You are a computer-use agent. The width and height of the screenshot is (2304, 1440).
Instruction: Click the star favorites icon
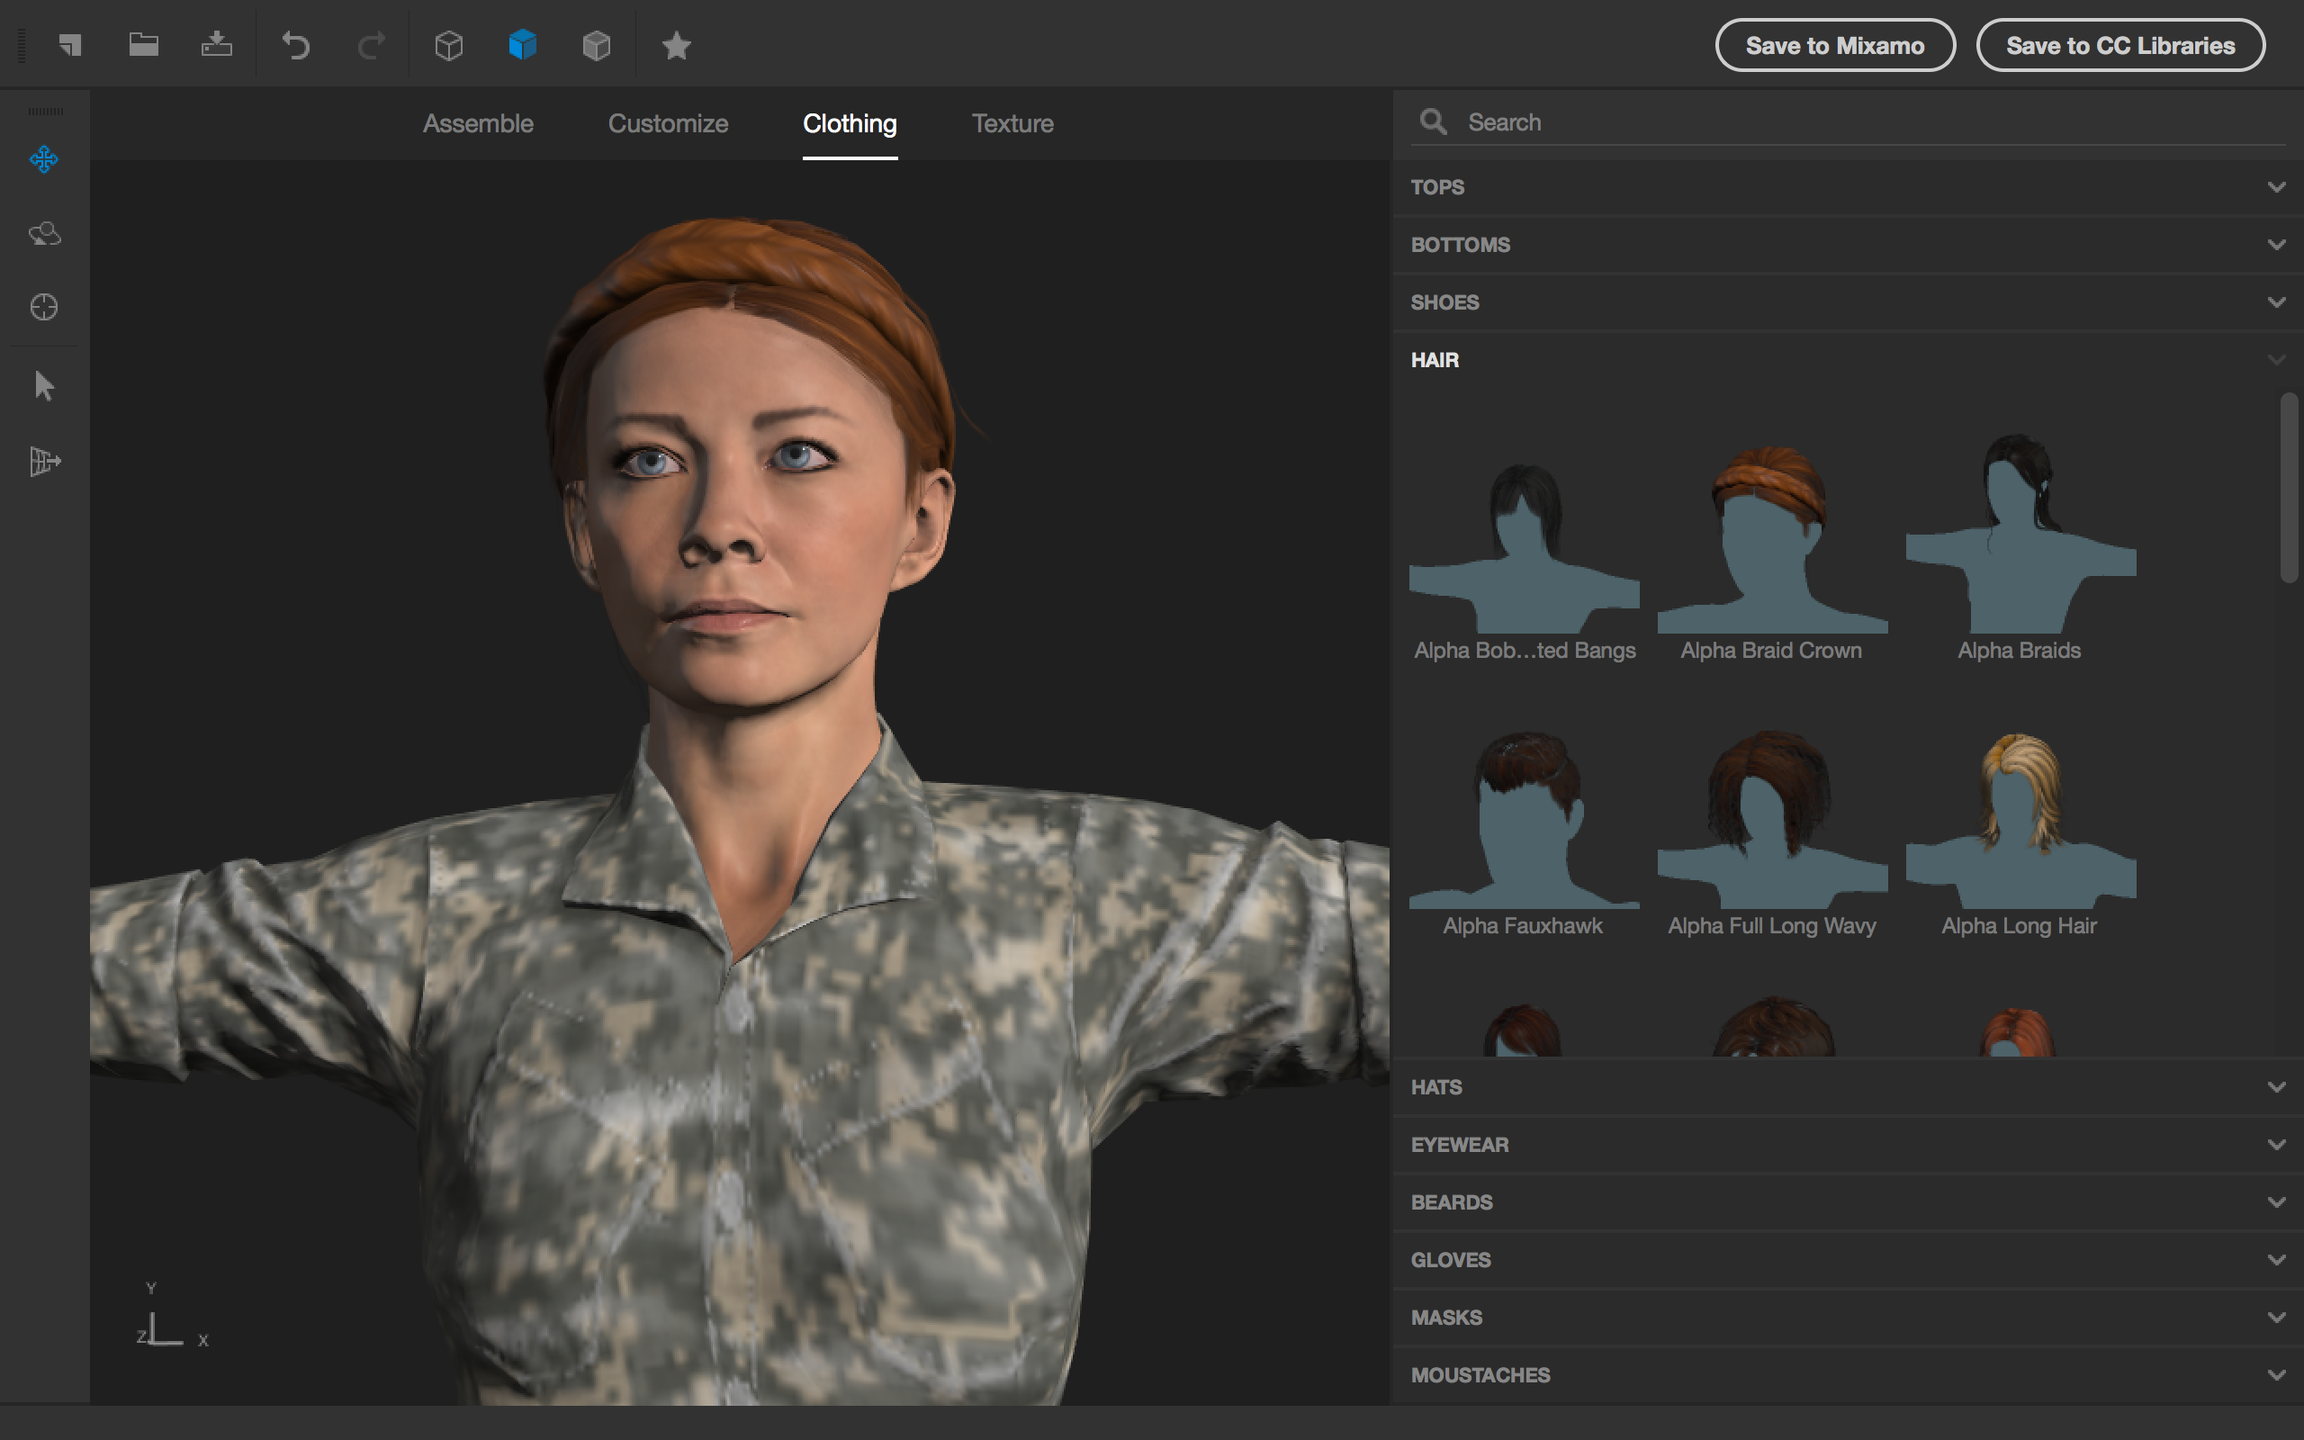click(676, 45)
